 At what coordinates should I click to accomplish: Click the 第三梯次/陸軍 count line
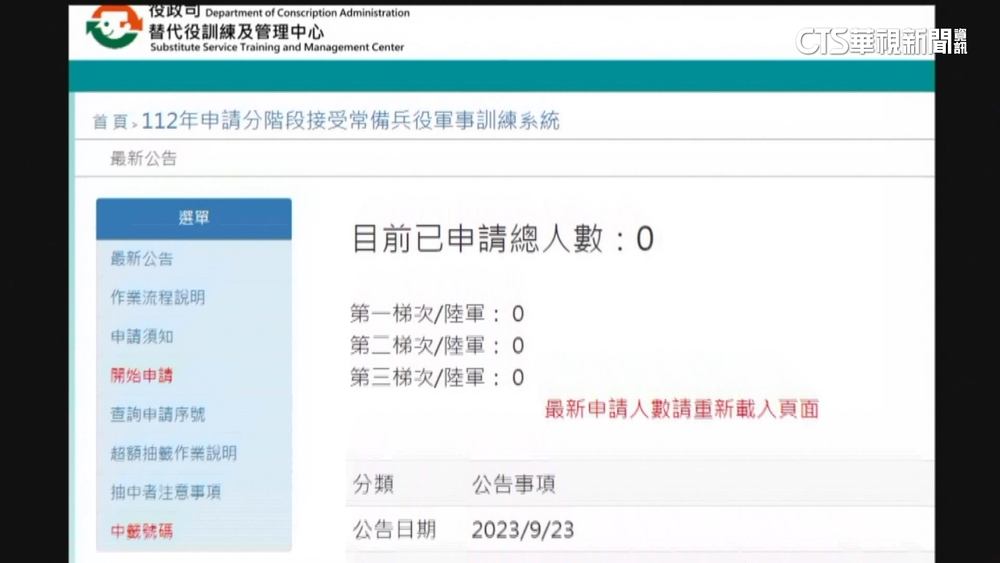coord(437,377)
